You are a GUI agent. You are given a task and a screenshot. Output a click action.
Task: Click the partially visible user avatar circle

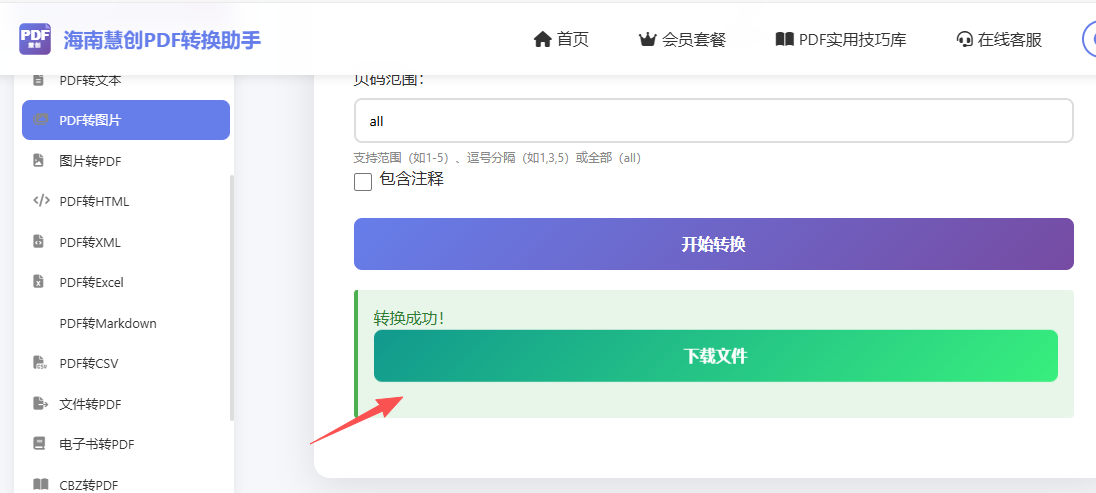1089,39
